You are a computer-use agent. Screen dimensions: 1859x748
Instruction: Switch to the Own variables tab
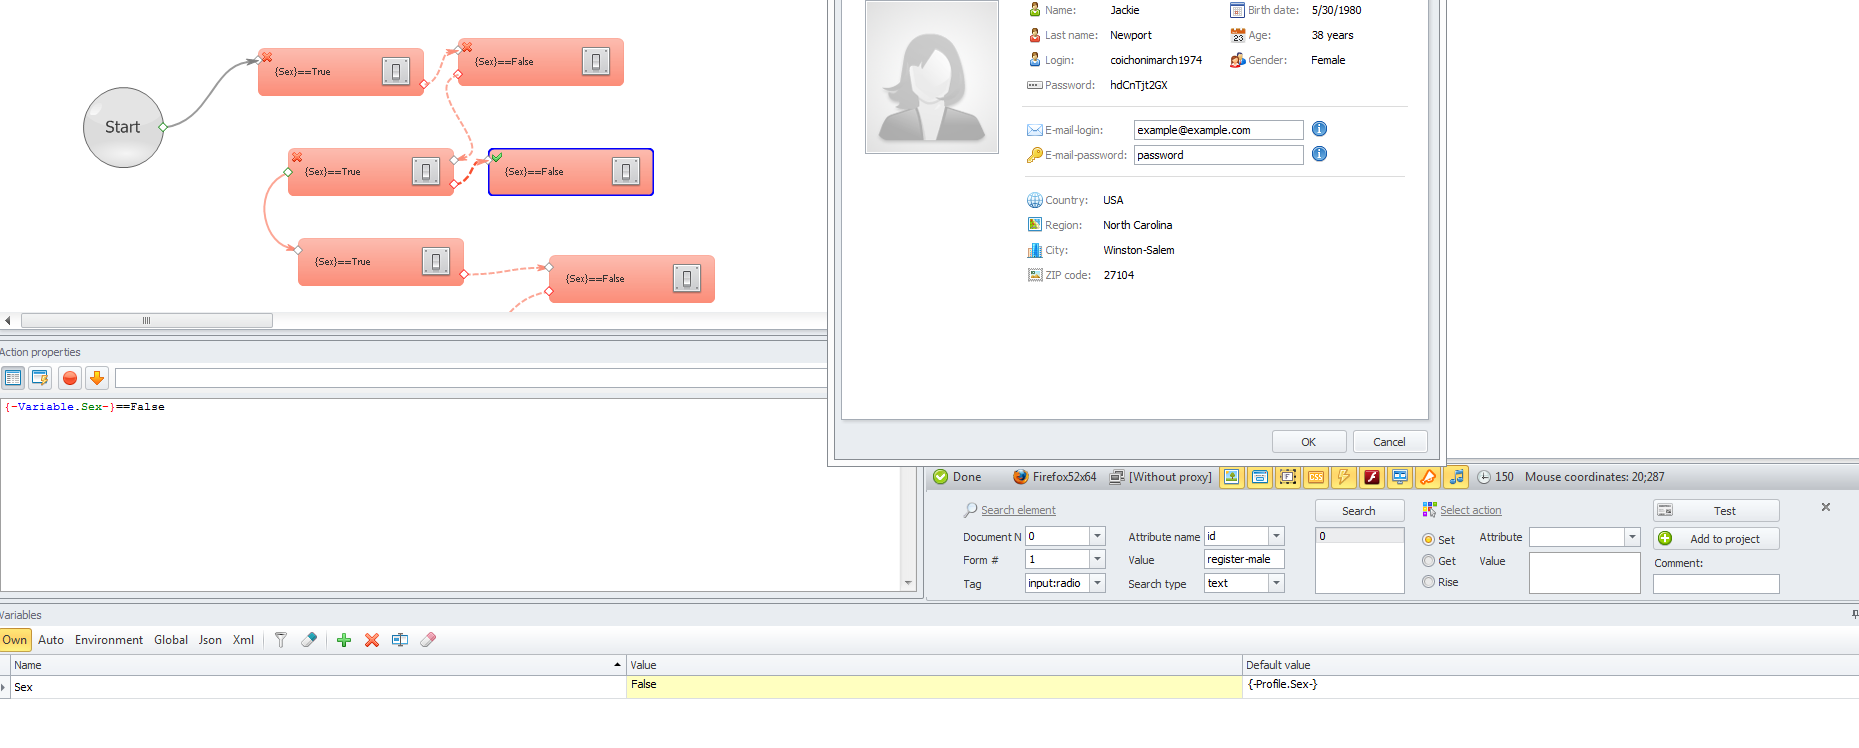[x=15, y=640]
